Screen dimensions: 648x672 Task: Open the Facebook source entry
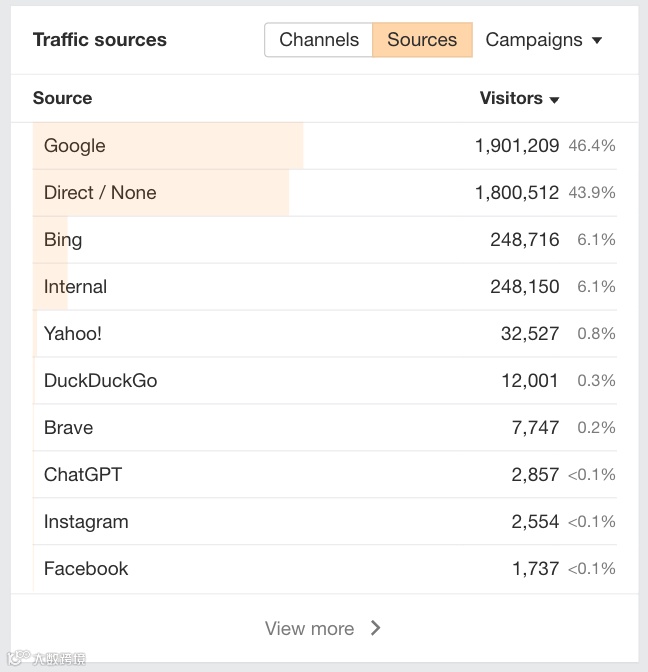86,569
